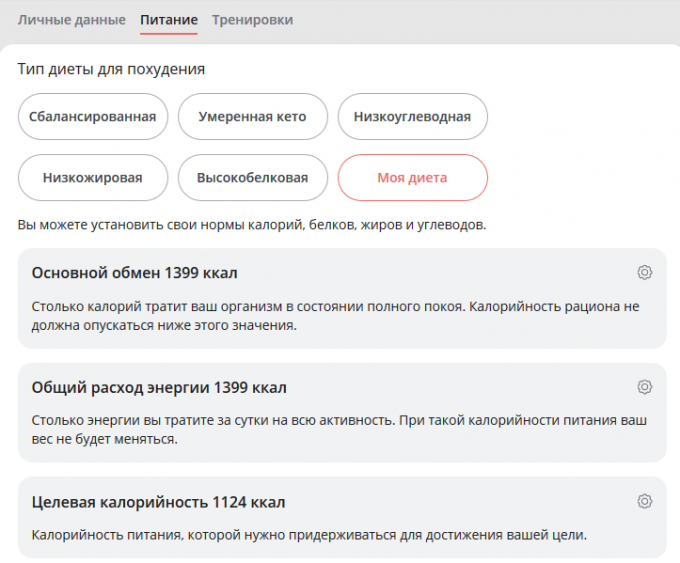The width and height of the screenshot is (680, 563).
Task: Click the Основной обмен 1399 ккал heading
Action: click(x=135, y=273)
